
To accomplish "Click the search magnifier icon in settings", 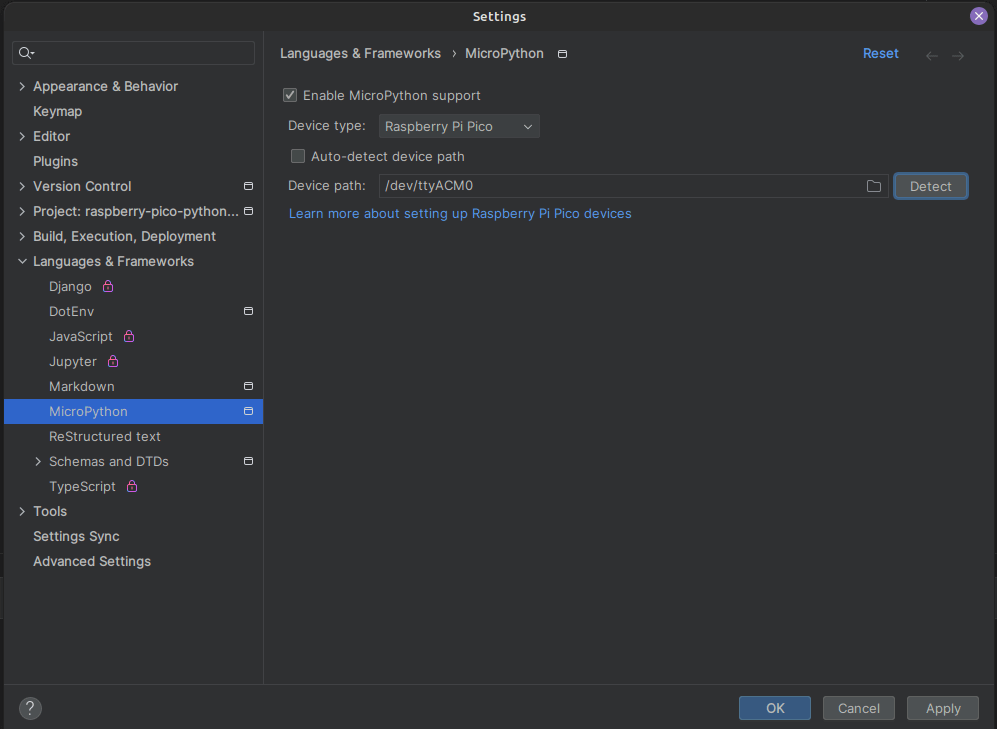I will (x=26, y=53).
